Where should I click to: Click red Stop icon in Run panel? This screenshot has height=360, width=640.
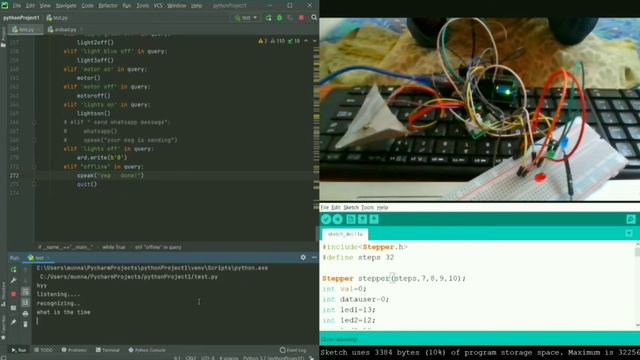[x=13, y=294]
